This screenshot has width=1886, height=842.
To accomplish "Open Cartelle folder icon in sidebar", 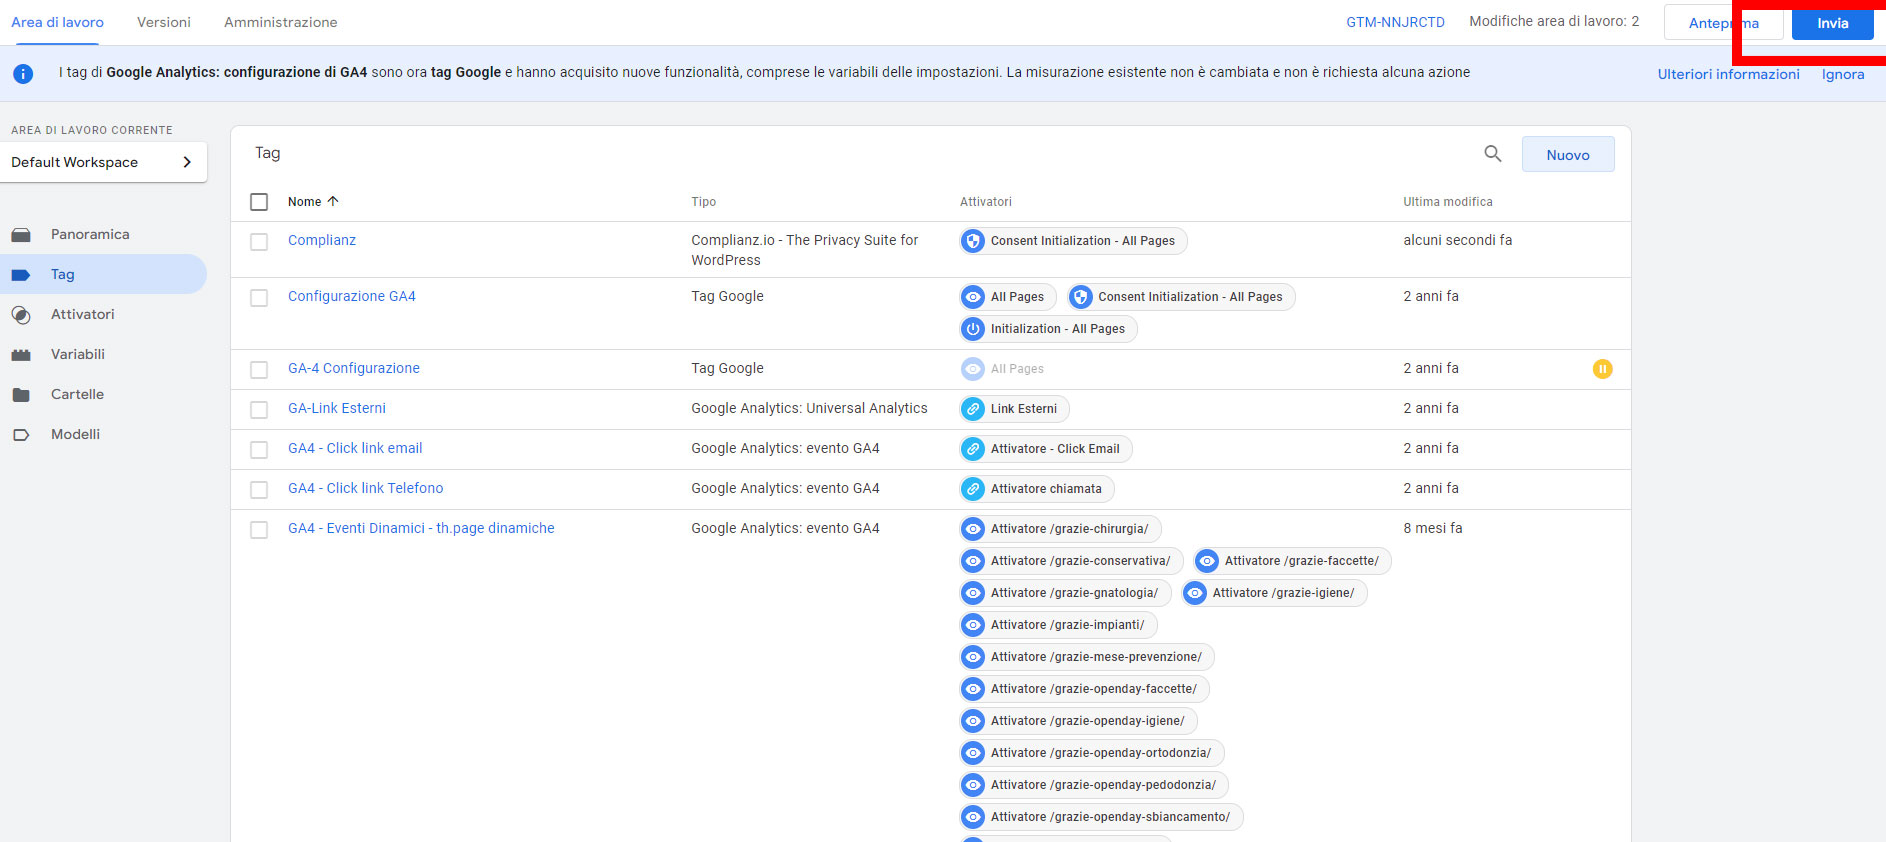I will point(21,395).
